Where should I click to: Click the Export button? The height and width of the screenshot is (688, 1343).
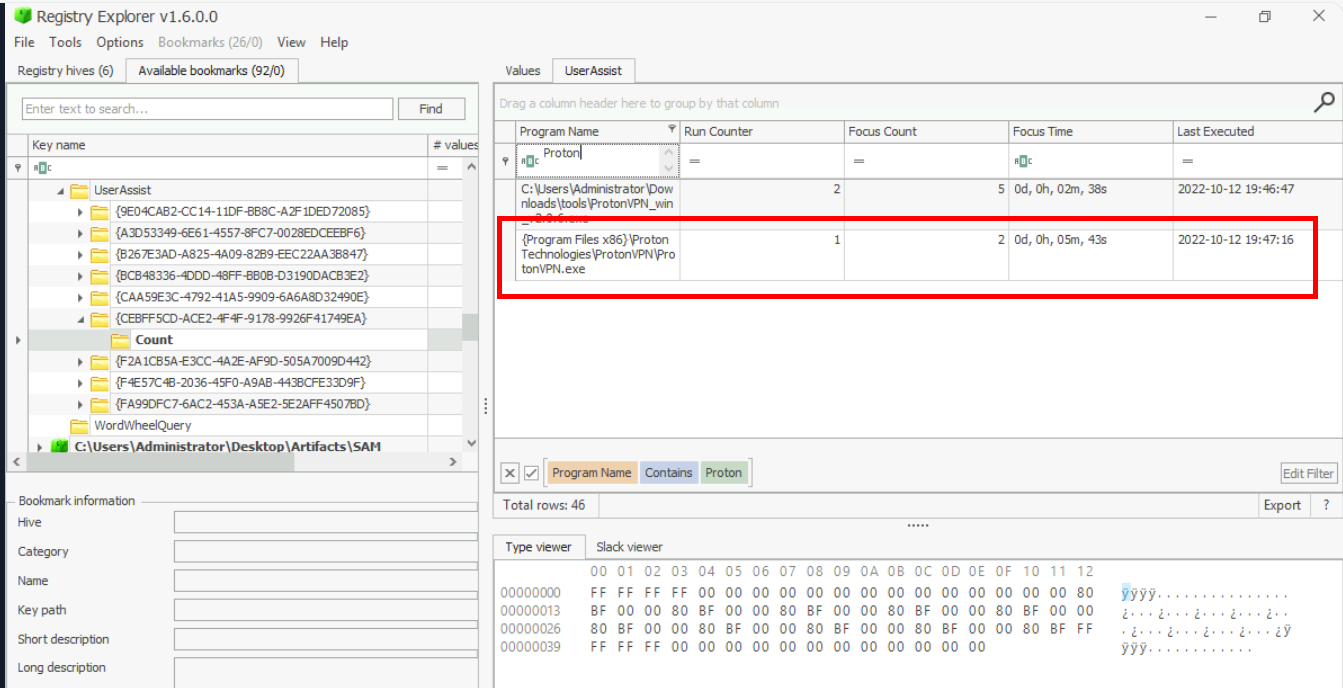[x=1281, y=505]
